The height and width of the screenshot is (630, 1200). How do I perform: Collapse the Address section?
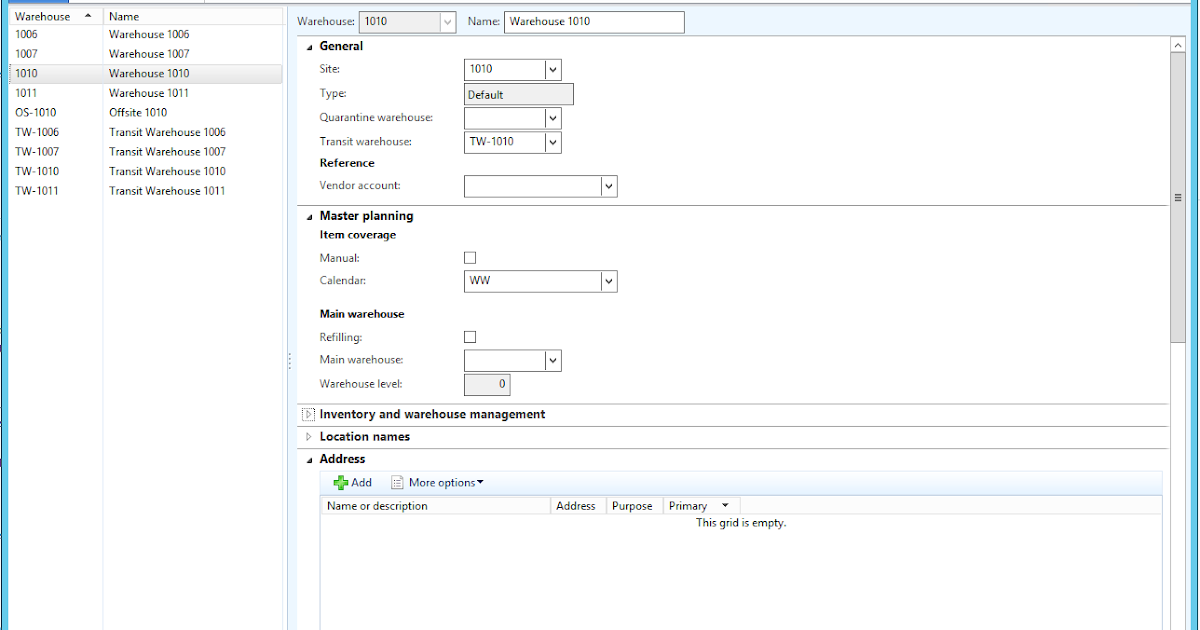tap(307, 458)
